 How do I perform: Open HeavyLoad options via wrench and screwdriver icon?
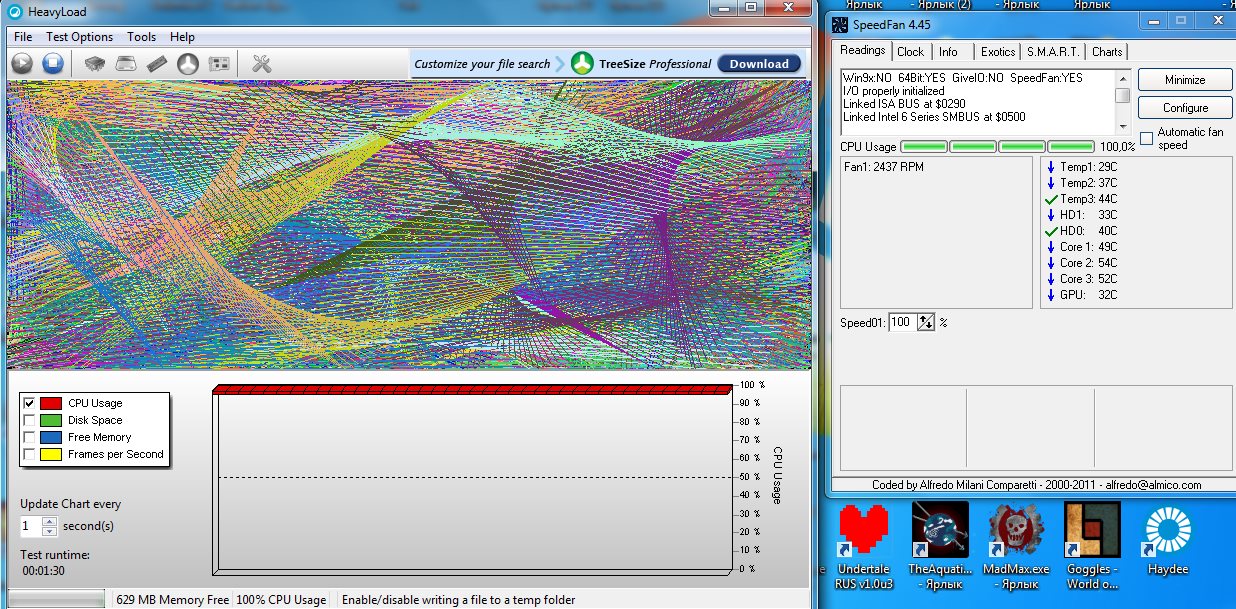tap(262, 64)
